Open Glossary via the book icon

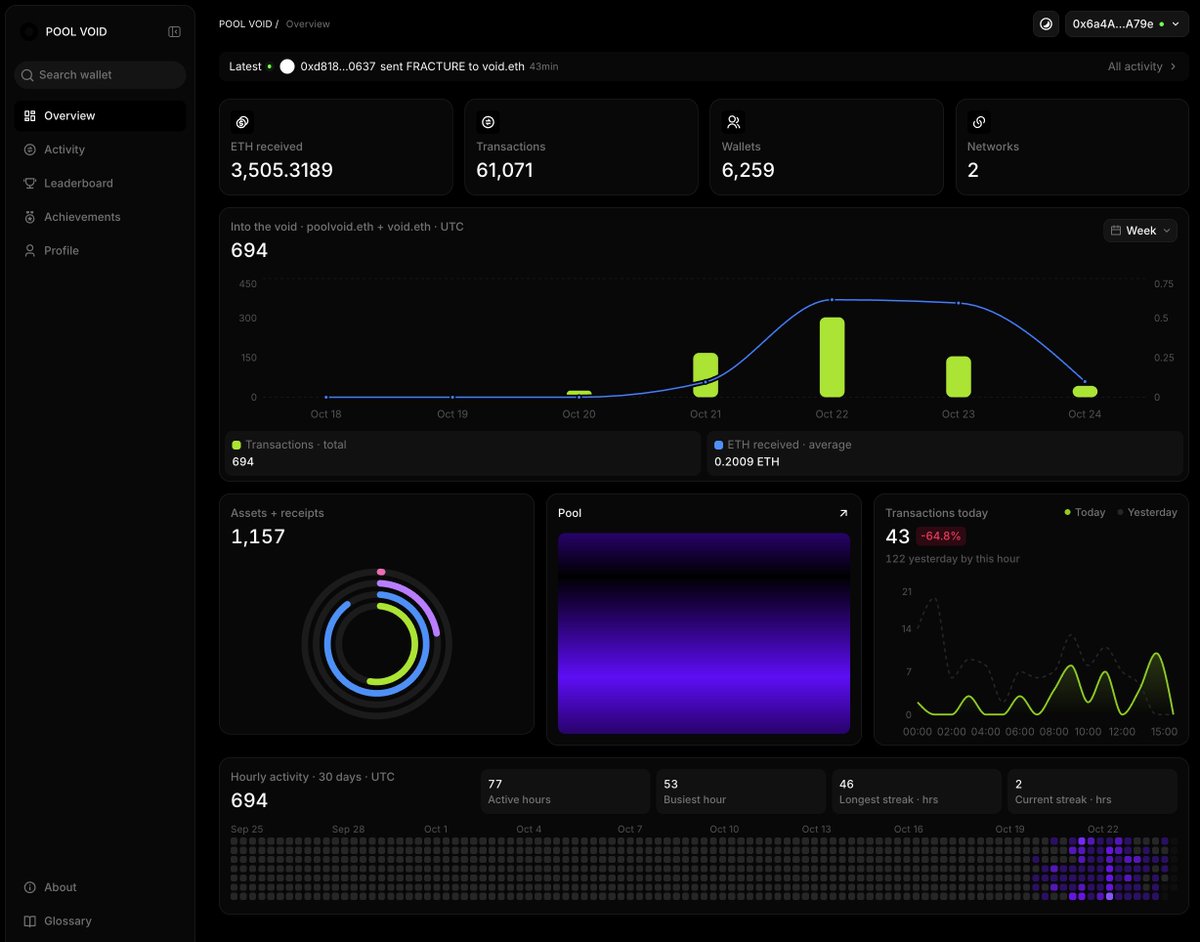[30, 921]
